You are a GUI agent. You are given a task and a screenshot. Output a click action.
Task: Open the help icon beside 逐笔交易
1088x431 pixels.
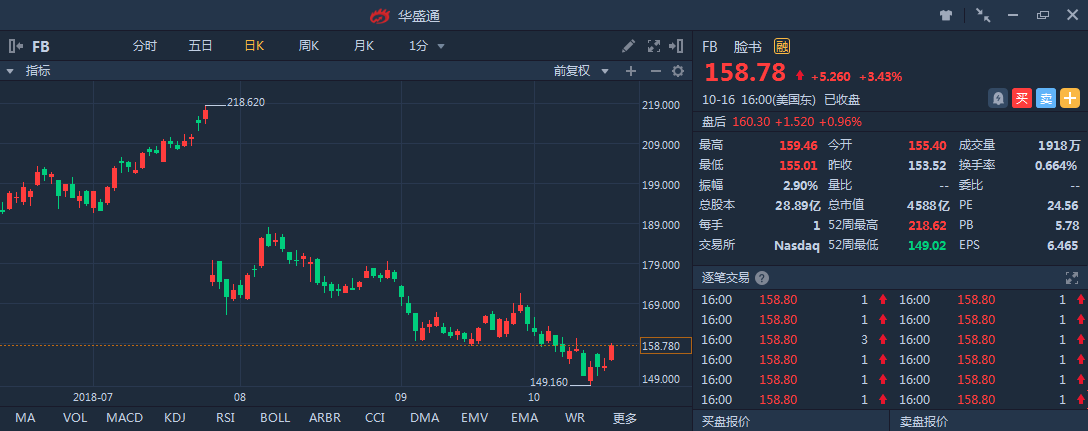click(762, 278)
